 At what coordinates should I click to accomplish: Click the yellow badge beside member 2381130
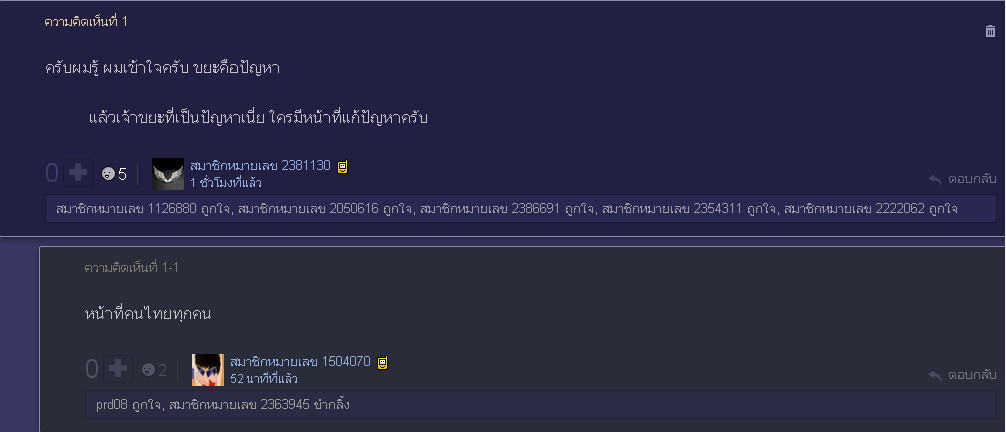tap(343, 167)
